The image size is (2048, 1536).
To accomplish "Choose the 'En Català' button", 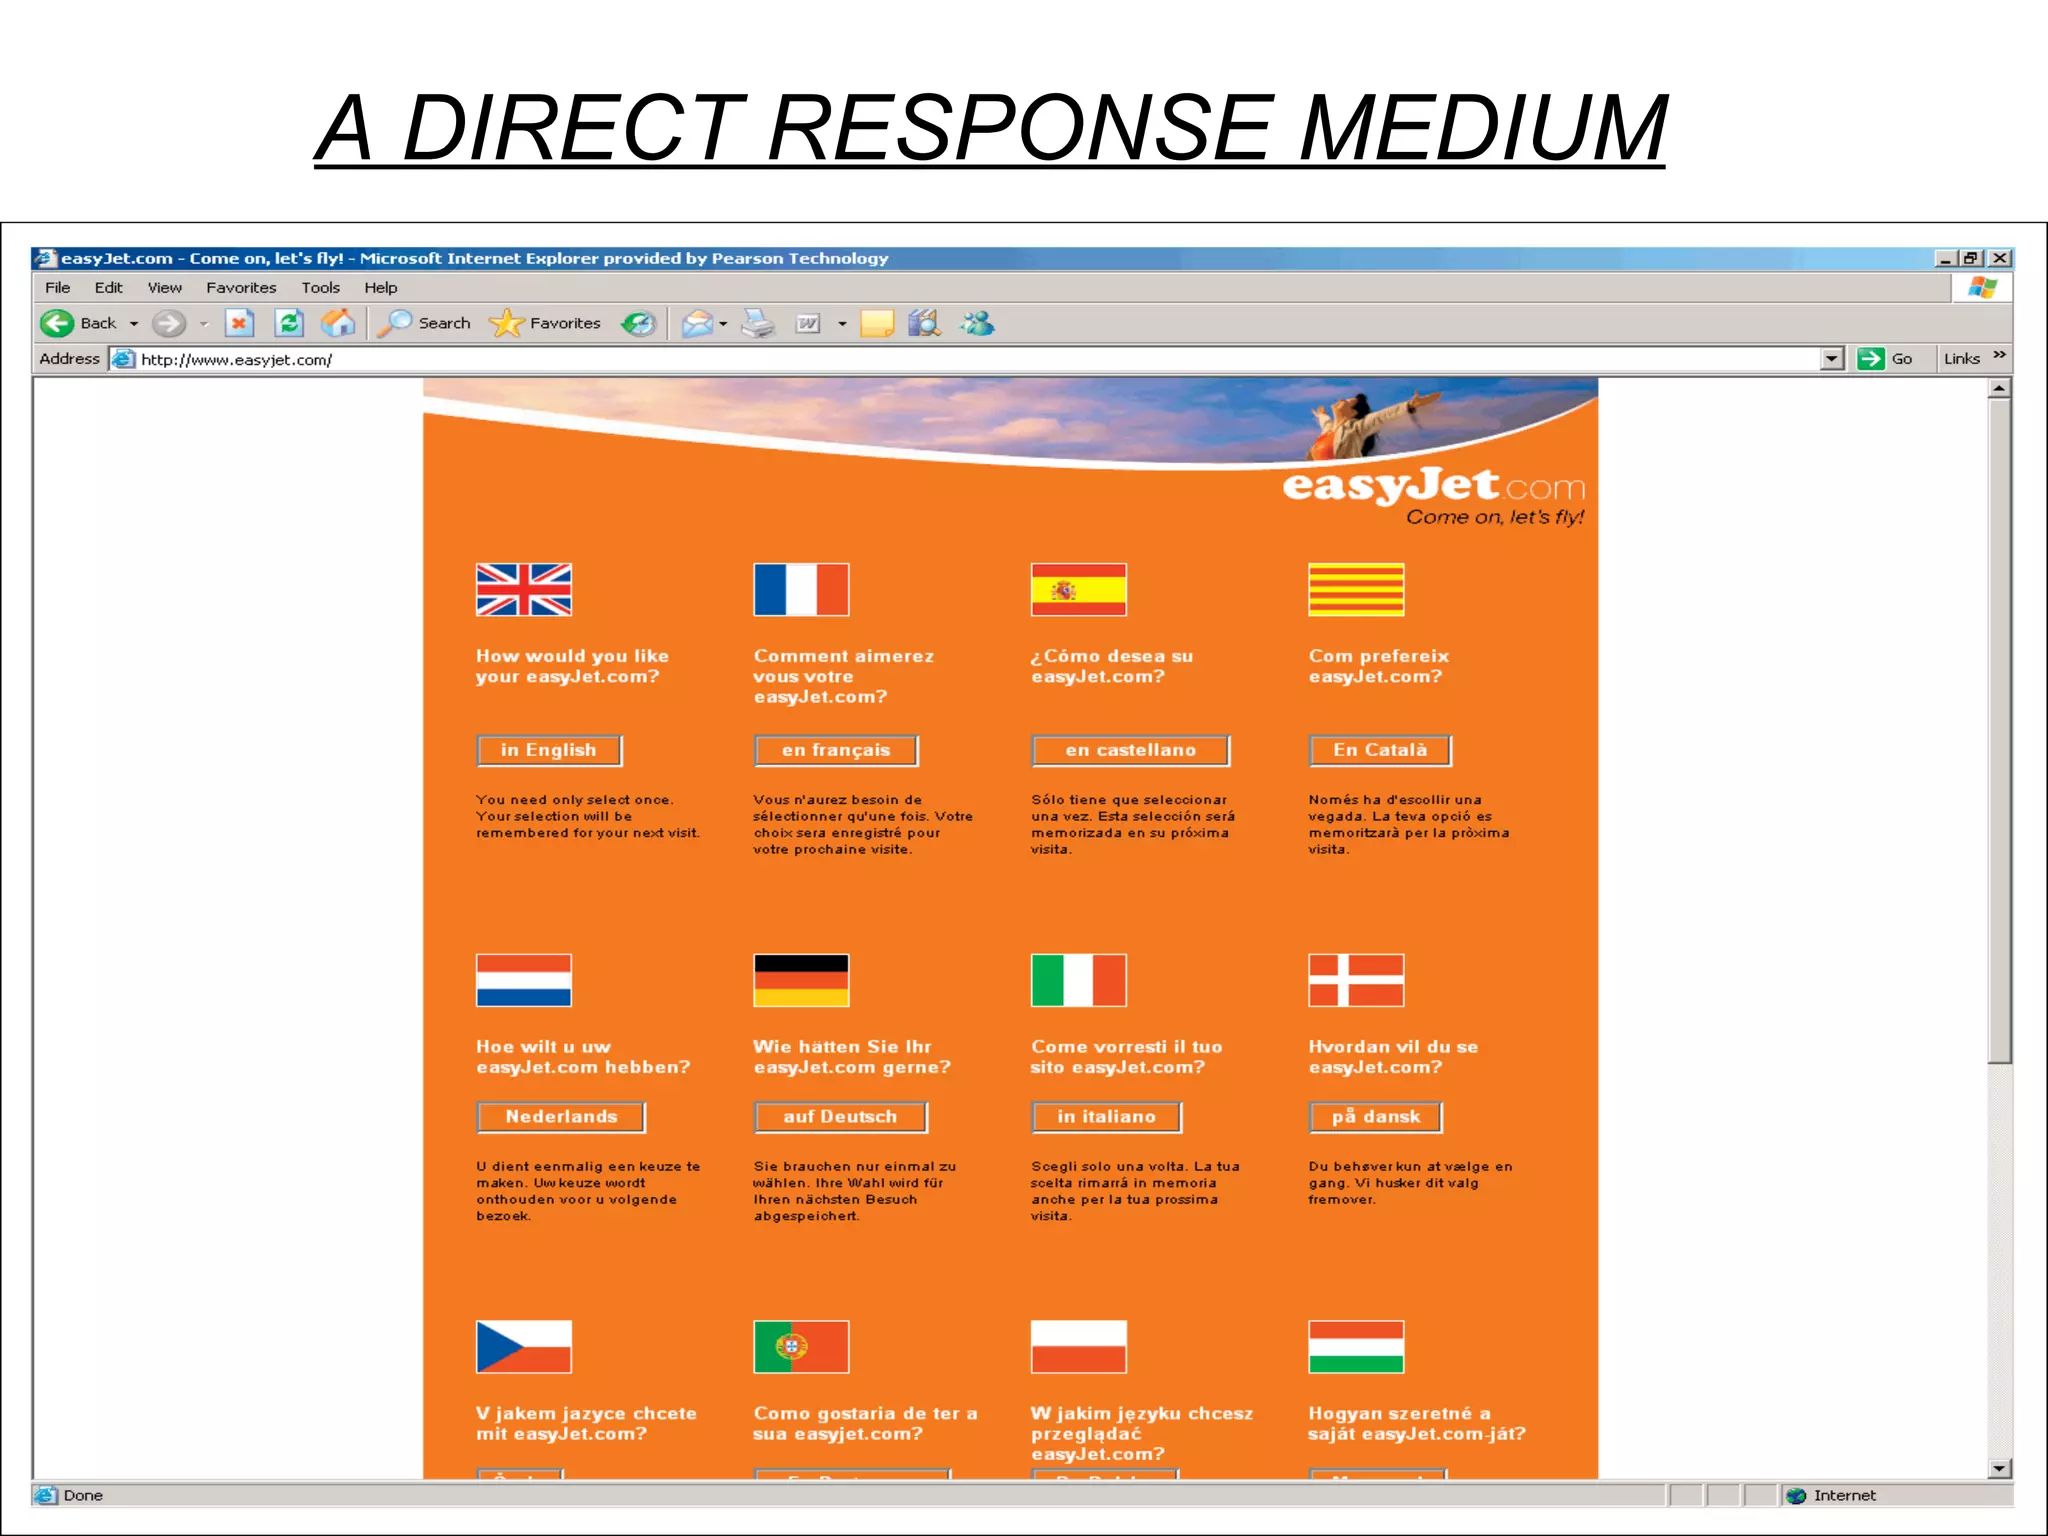I will [1380, 750].
